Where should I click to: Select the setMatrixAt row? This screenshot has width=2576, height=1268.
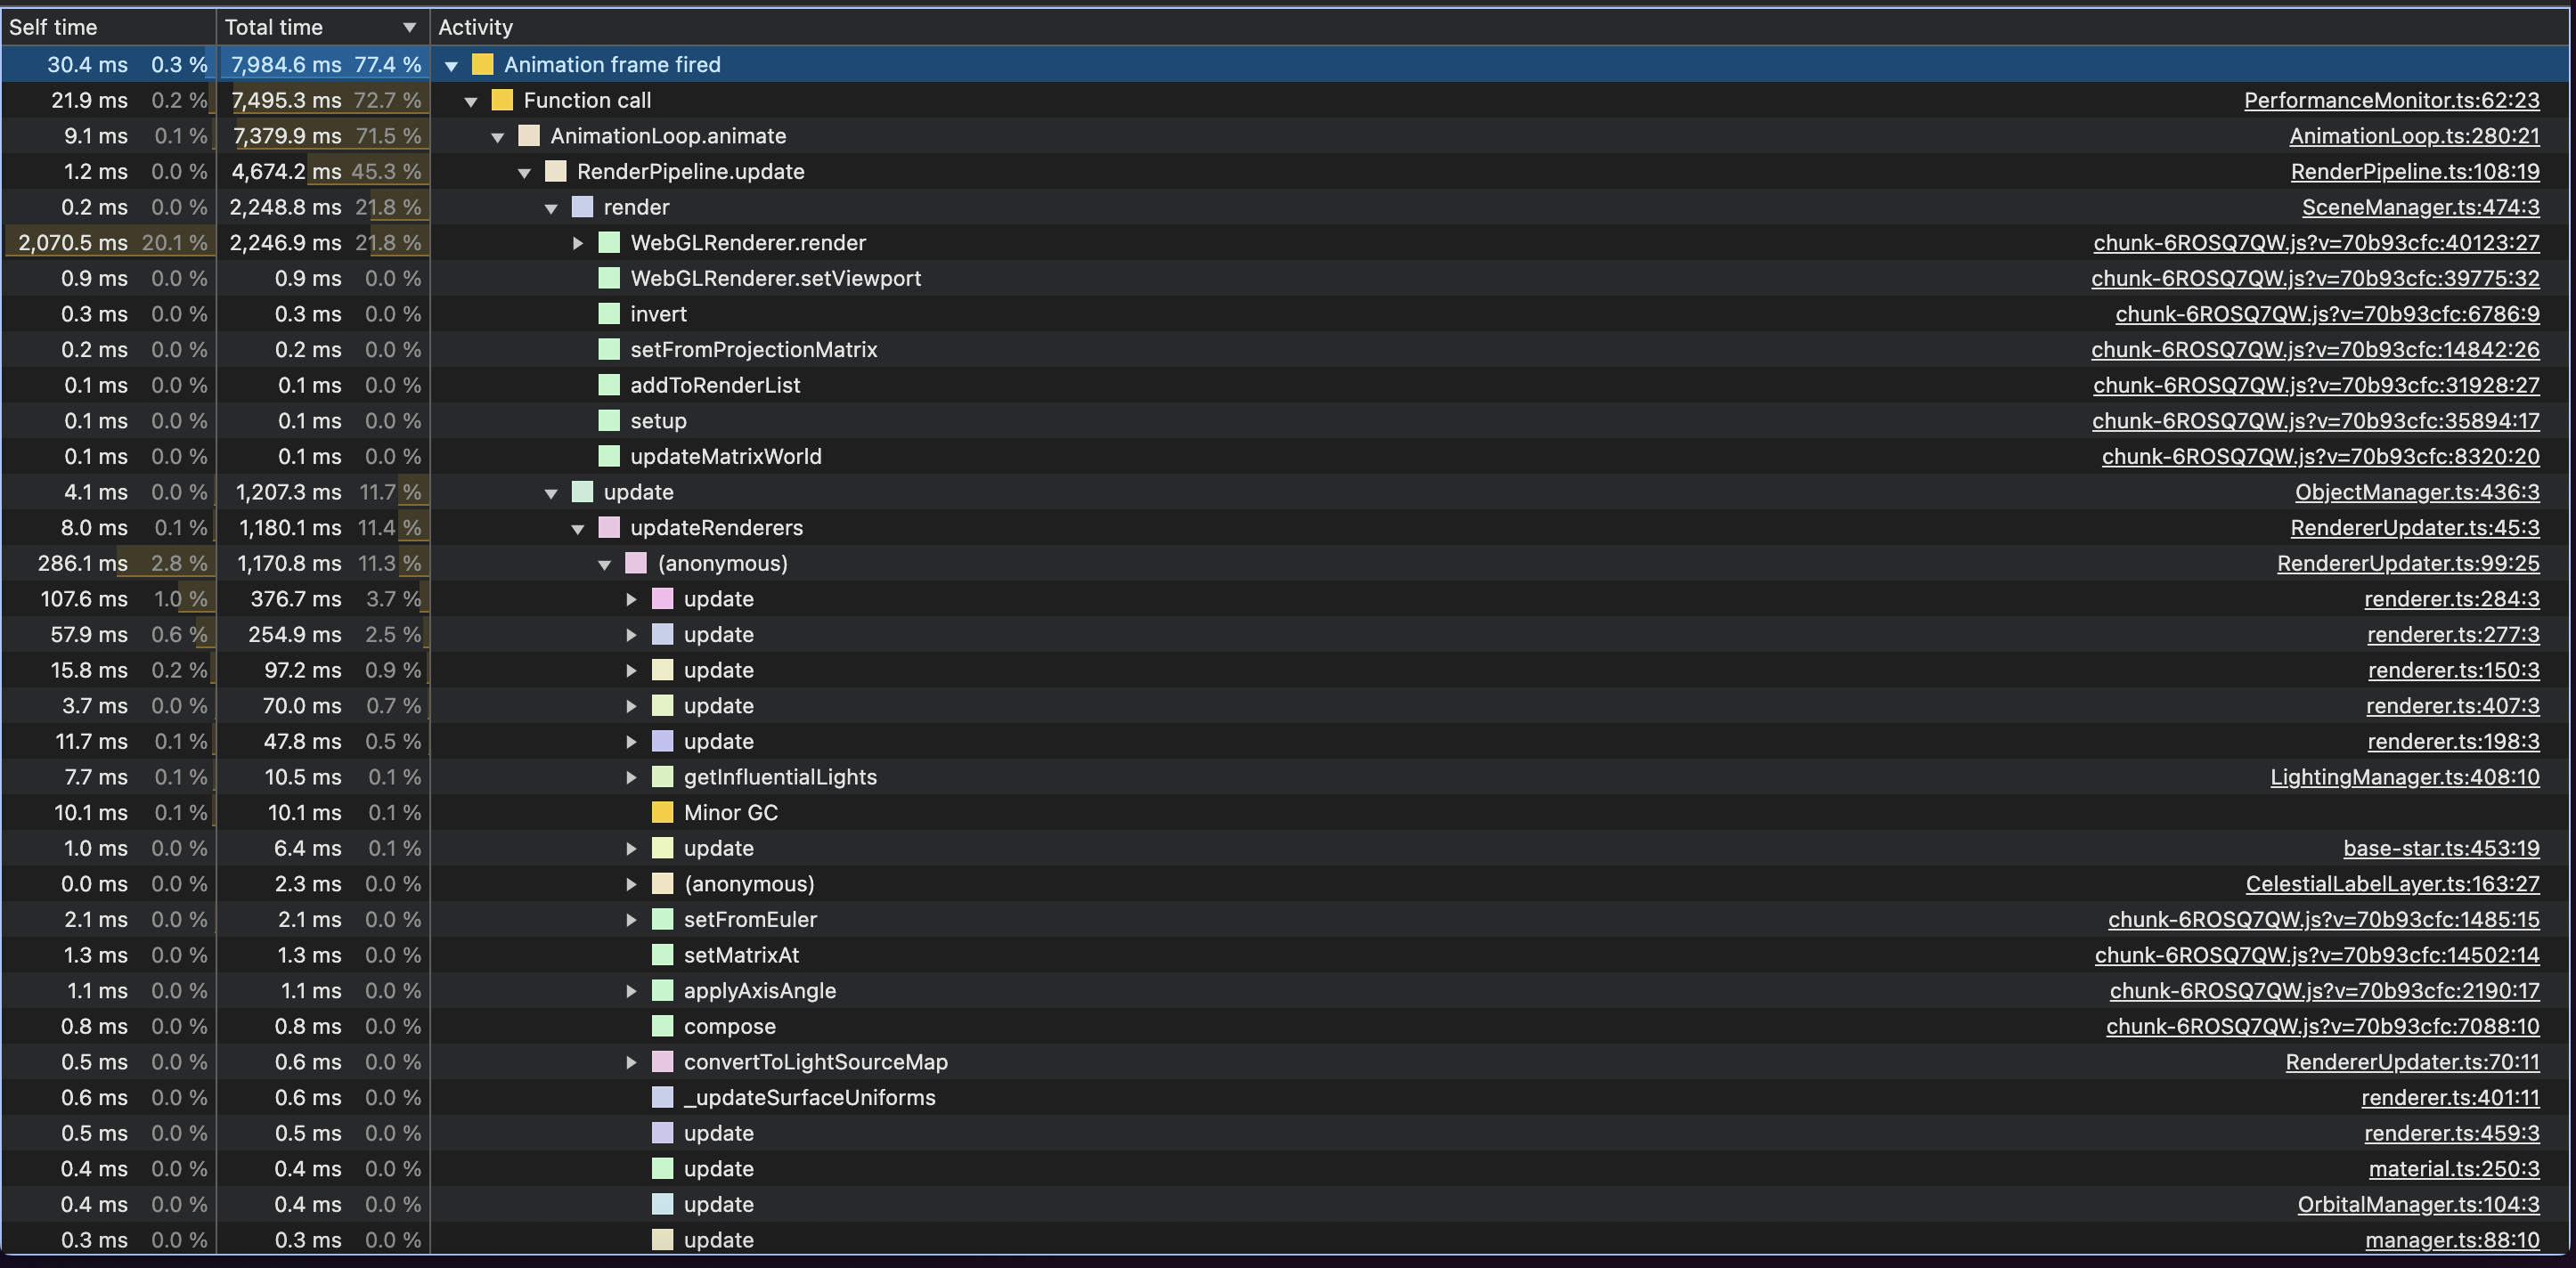pyautogui.click(x=1286, y=955)
